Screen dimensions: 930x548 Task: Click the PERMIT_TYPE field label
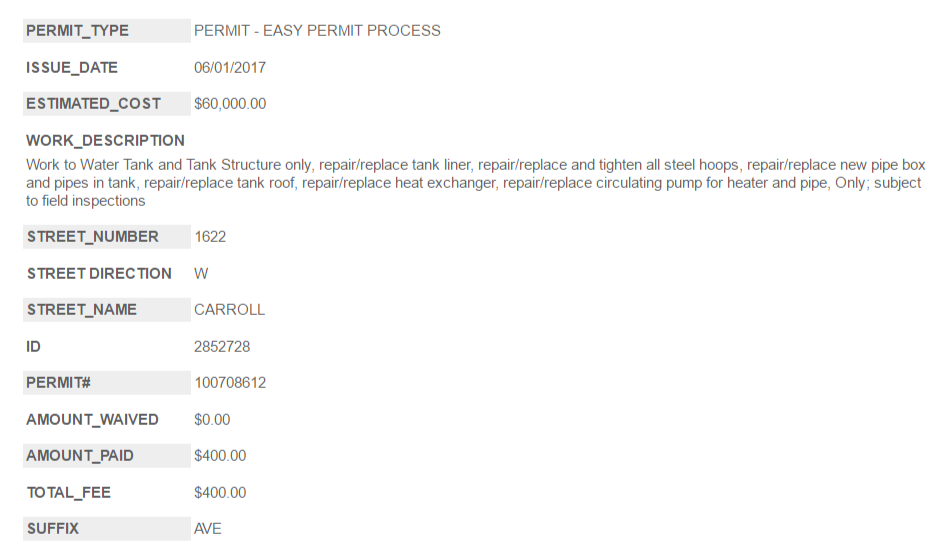click(x=77, y=31)
